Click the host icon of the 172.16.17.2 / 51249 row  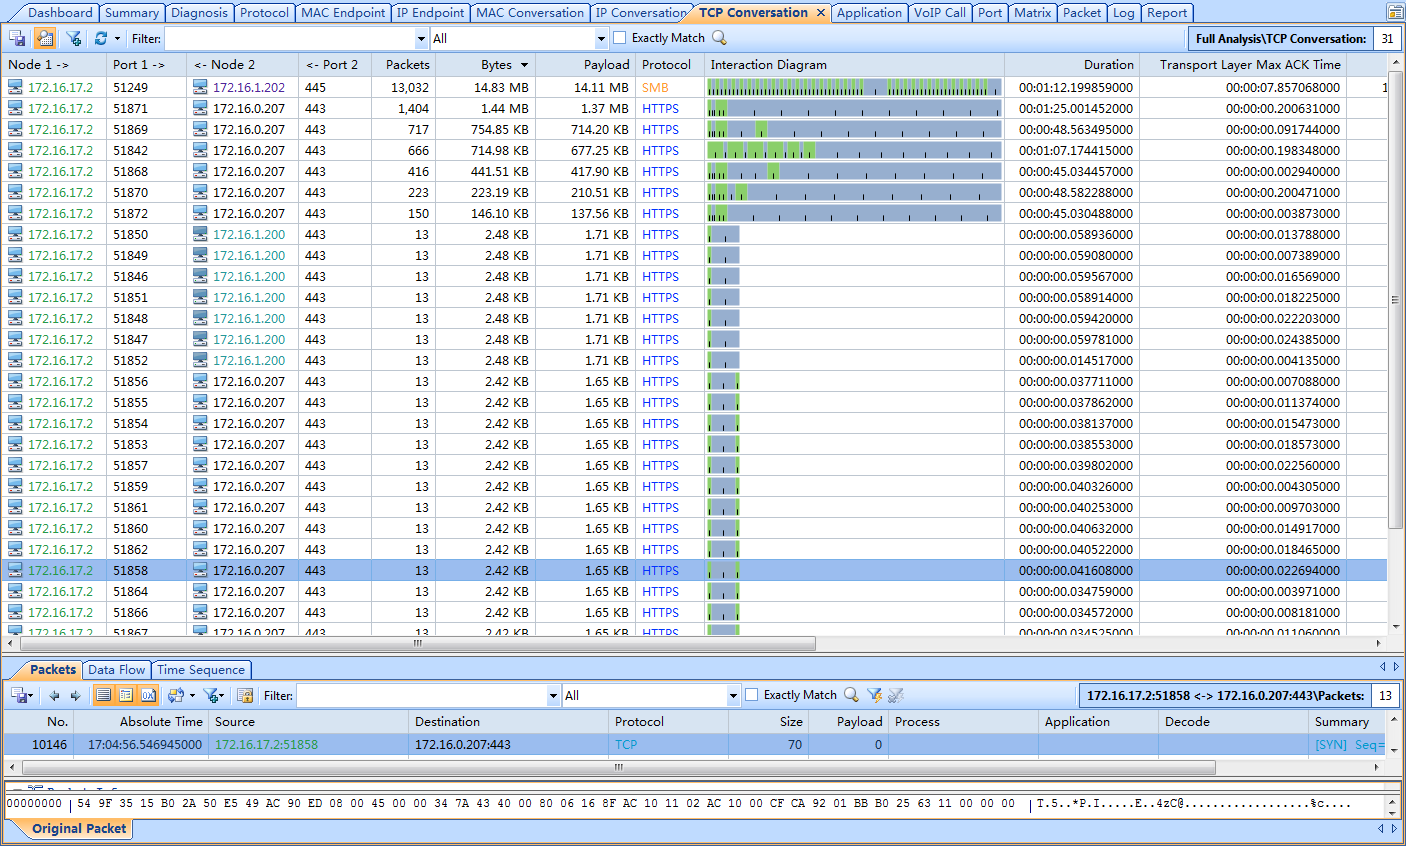[15, 87]
